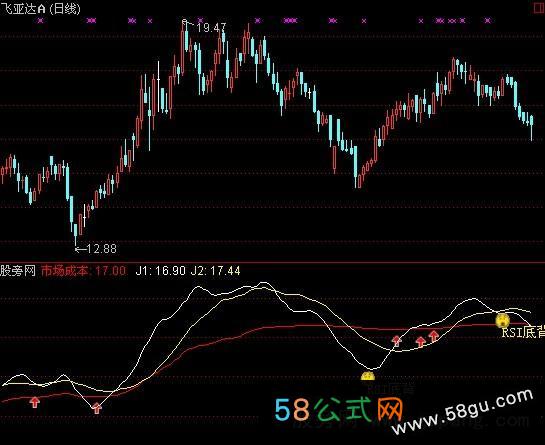
Task: Click the 12.88 low price label
Action: (x=101, y=249)
